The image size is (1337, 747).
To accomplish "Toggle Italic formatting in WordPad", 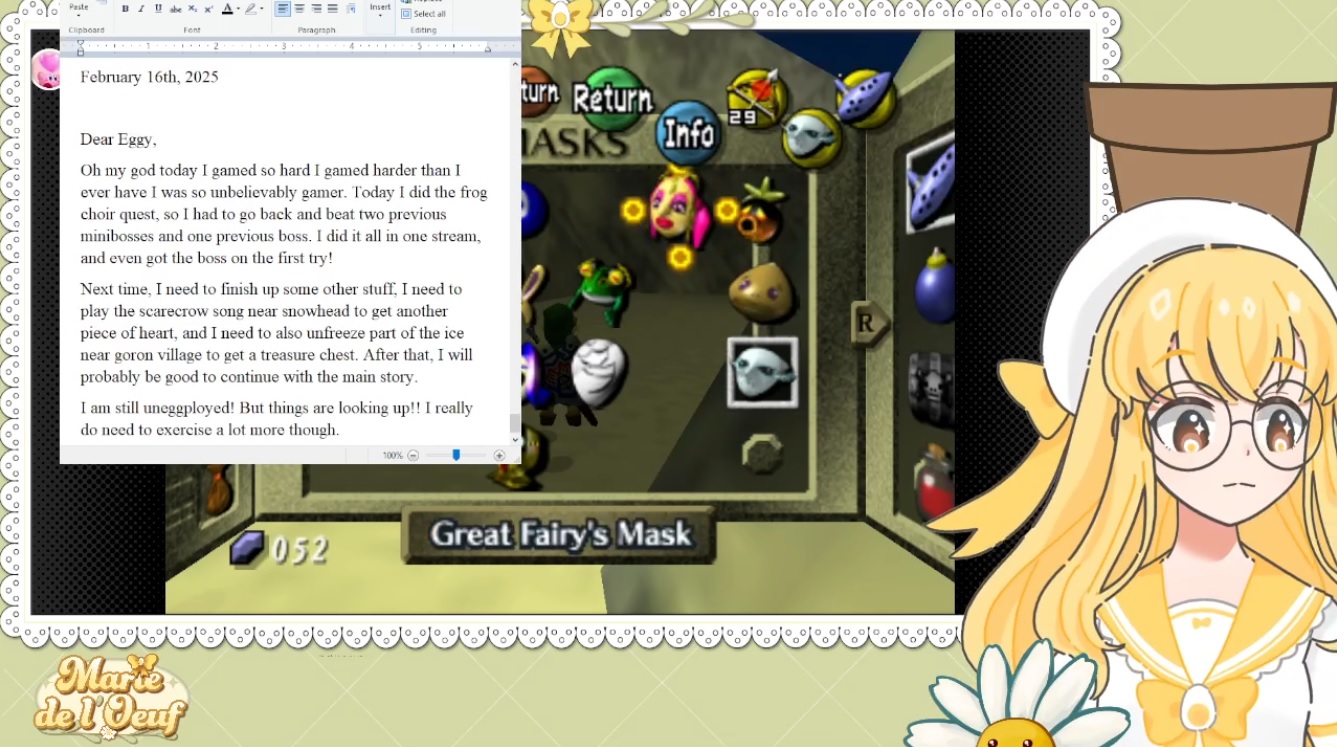I will pos(141,9).
